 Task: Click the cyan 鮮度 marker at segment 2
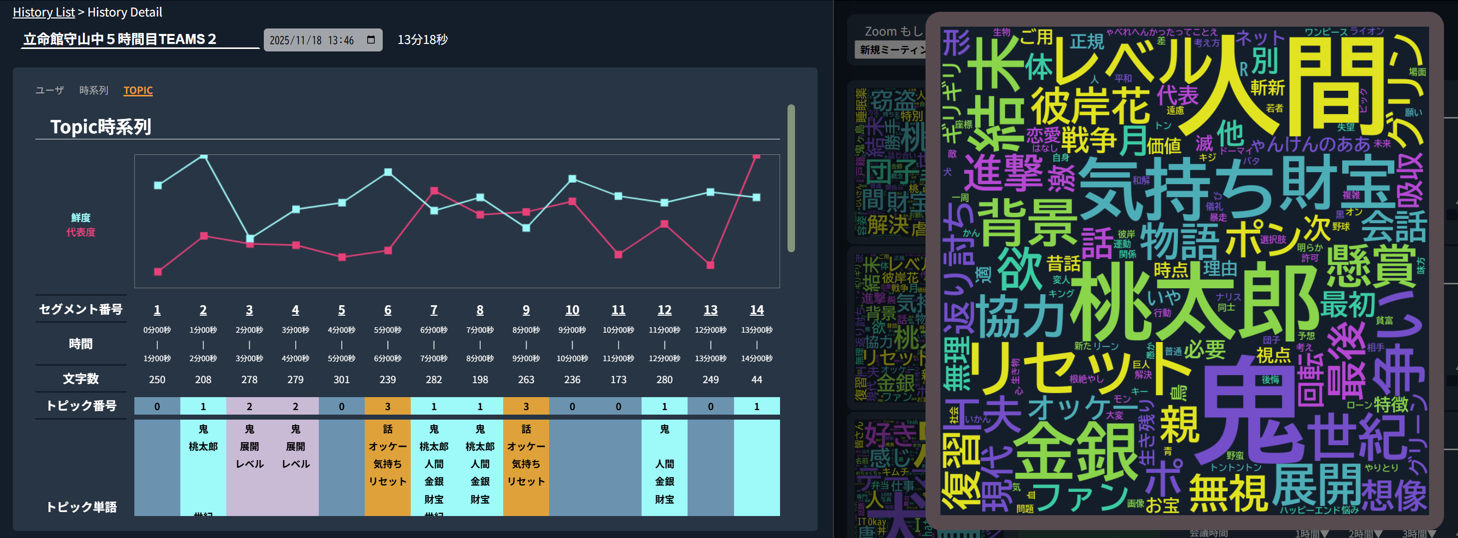pyautogui.click(x=204, y=156)
